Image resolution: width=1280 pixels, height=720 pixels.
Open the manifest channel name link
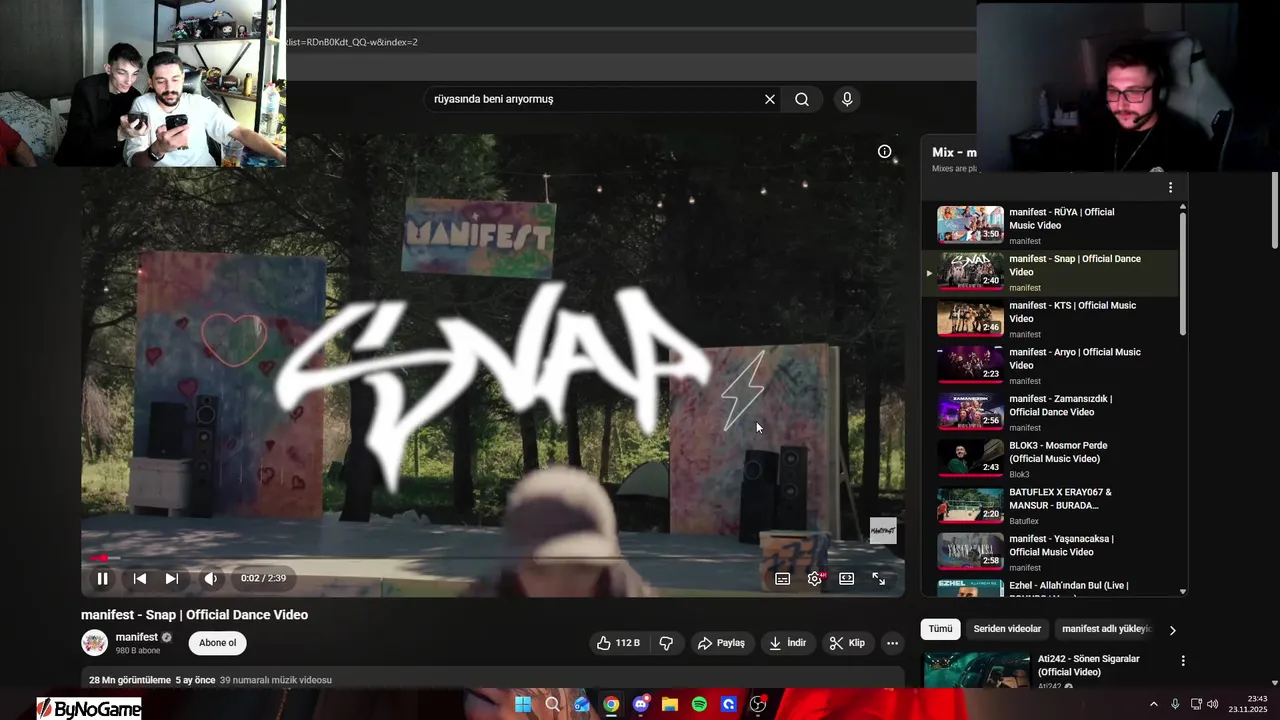pos(137,637)
